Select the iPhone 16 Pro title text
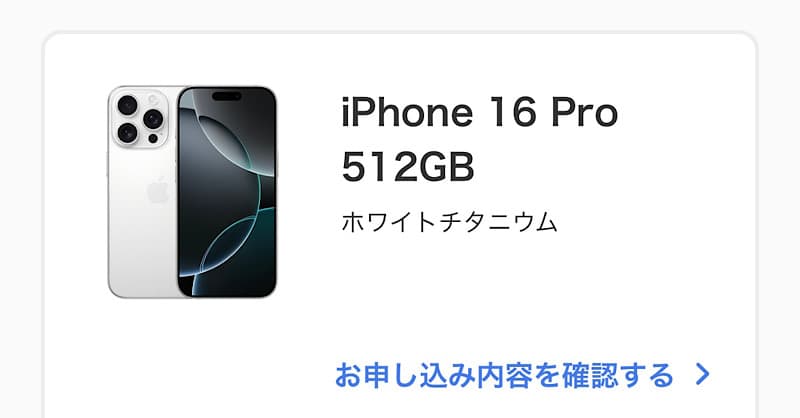This screenshot has width=800, height=418. (480, 112)
